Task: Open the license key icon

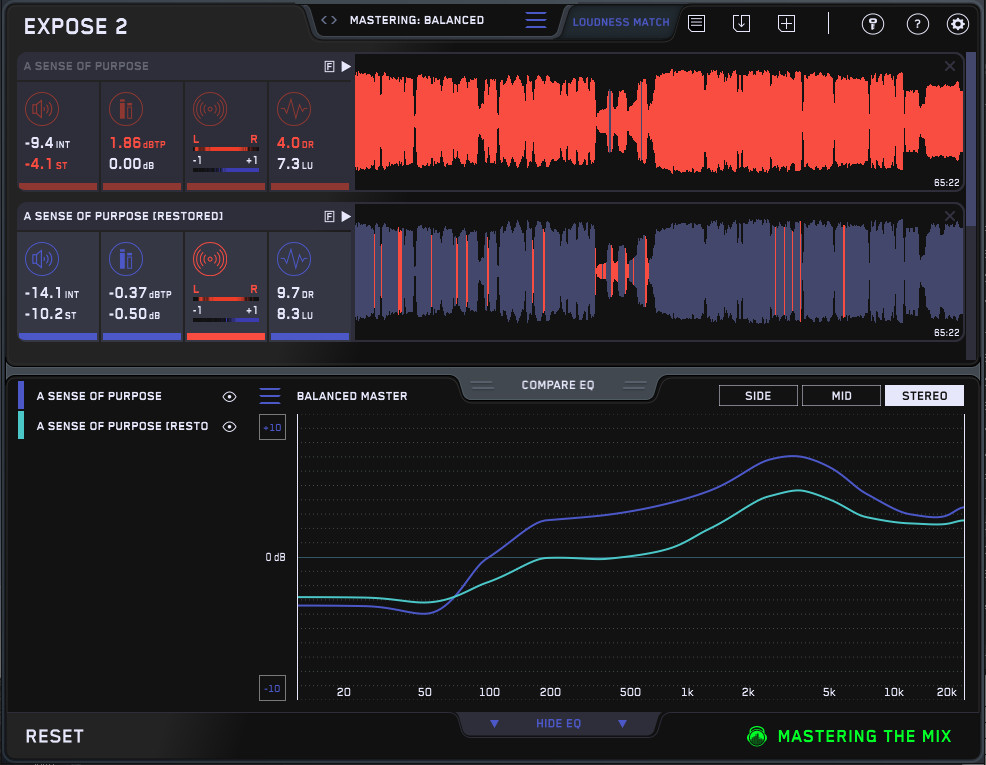Action: pyautogui.click(x=873, y=24)
